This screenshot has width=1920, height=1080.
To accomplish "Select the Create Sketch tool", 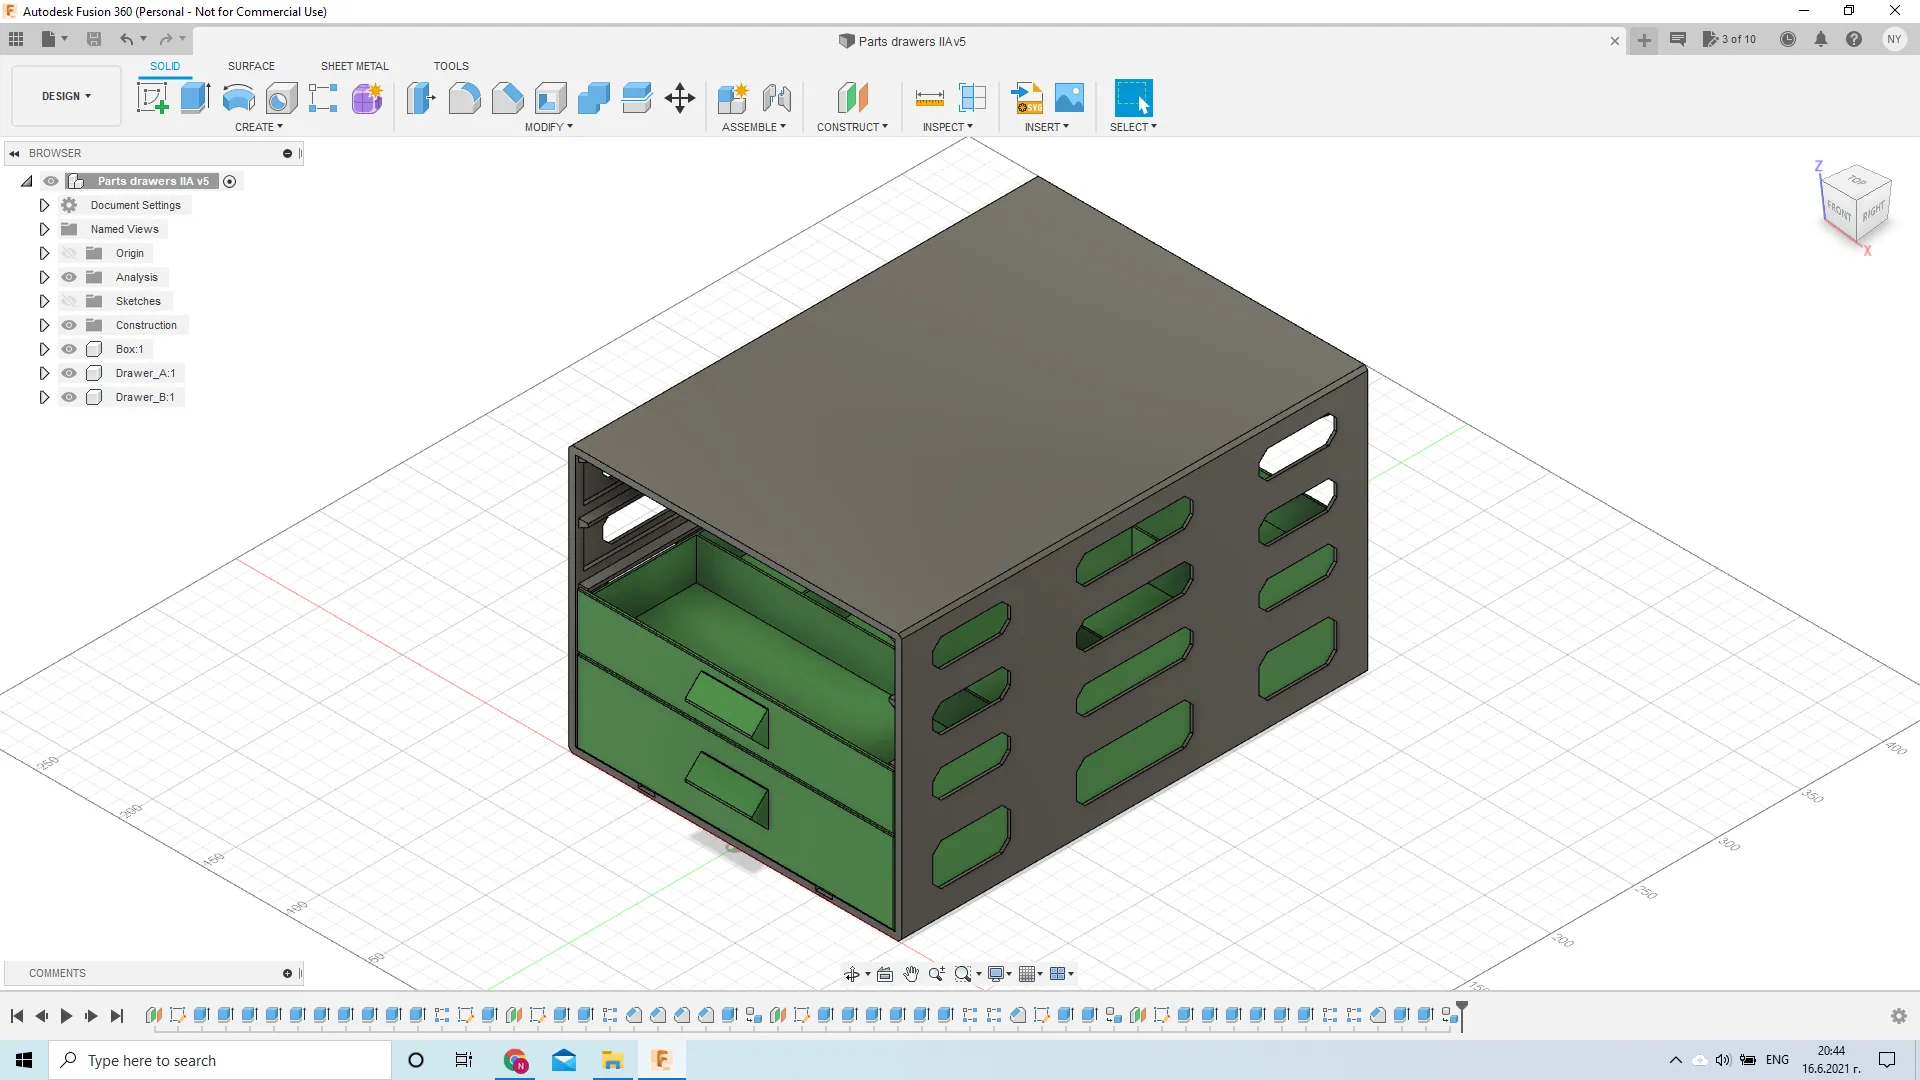I will coord(152,98).
